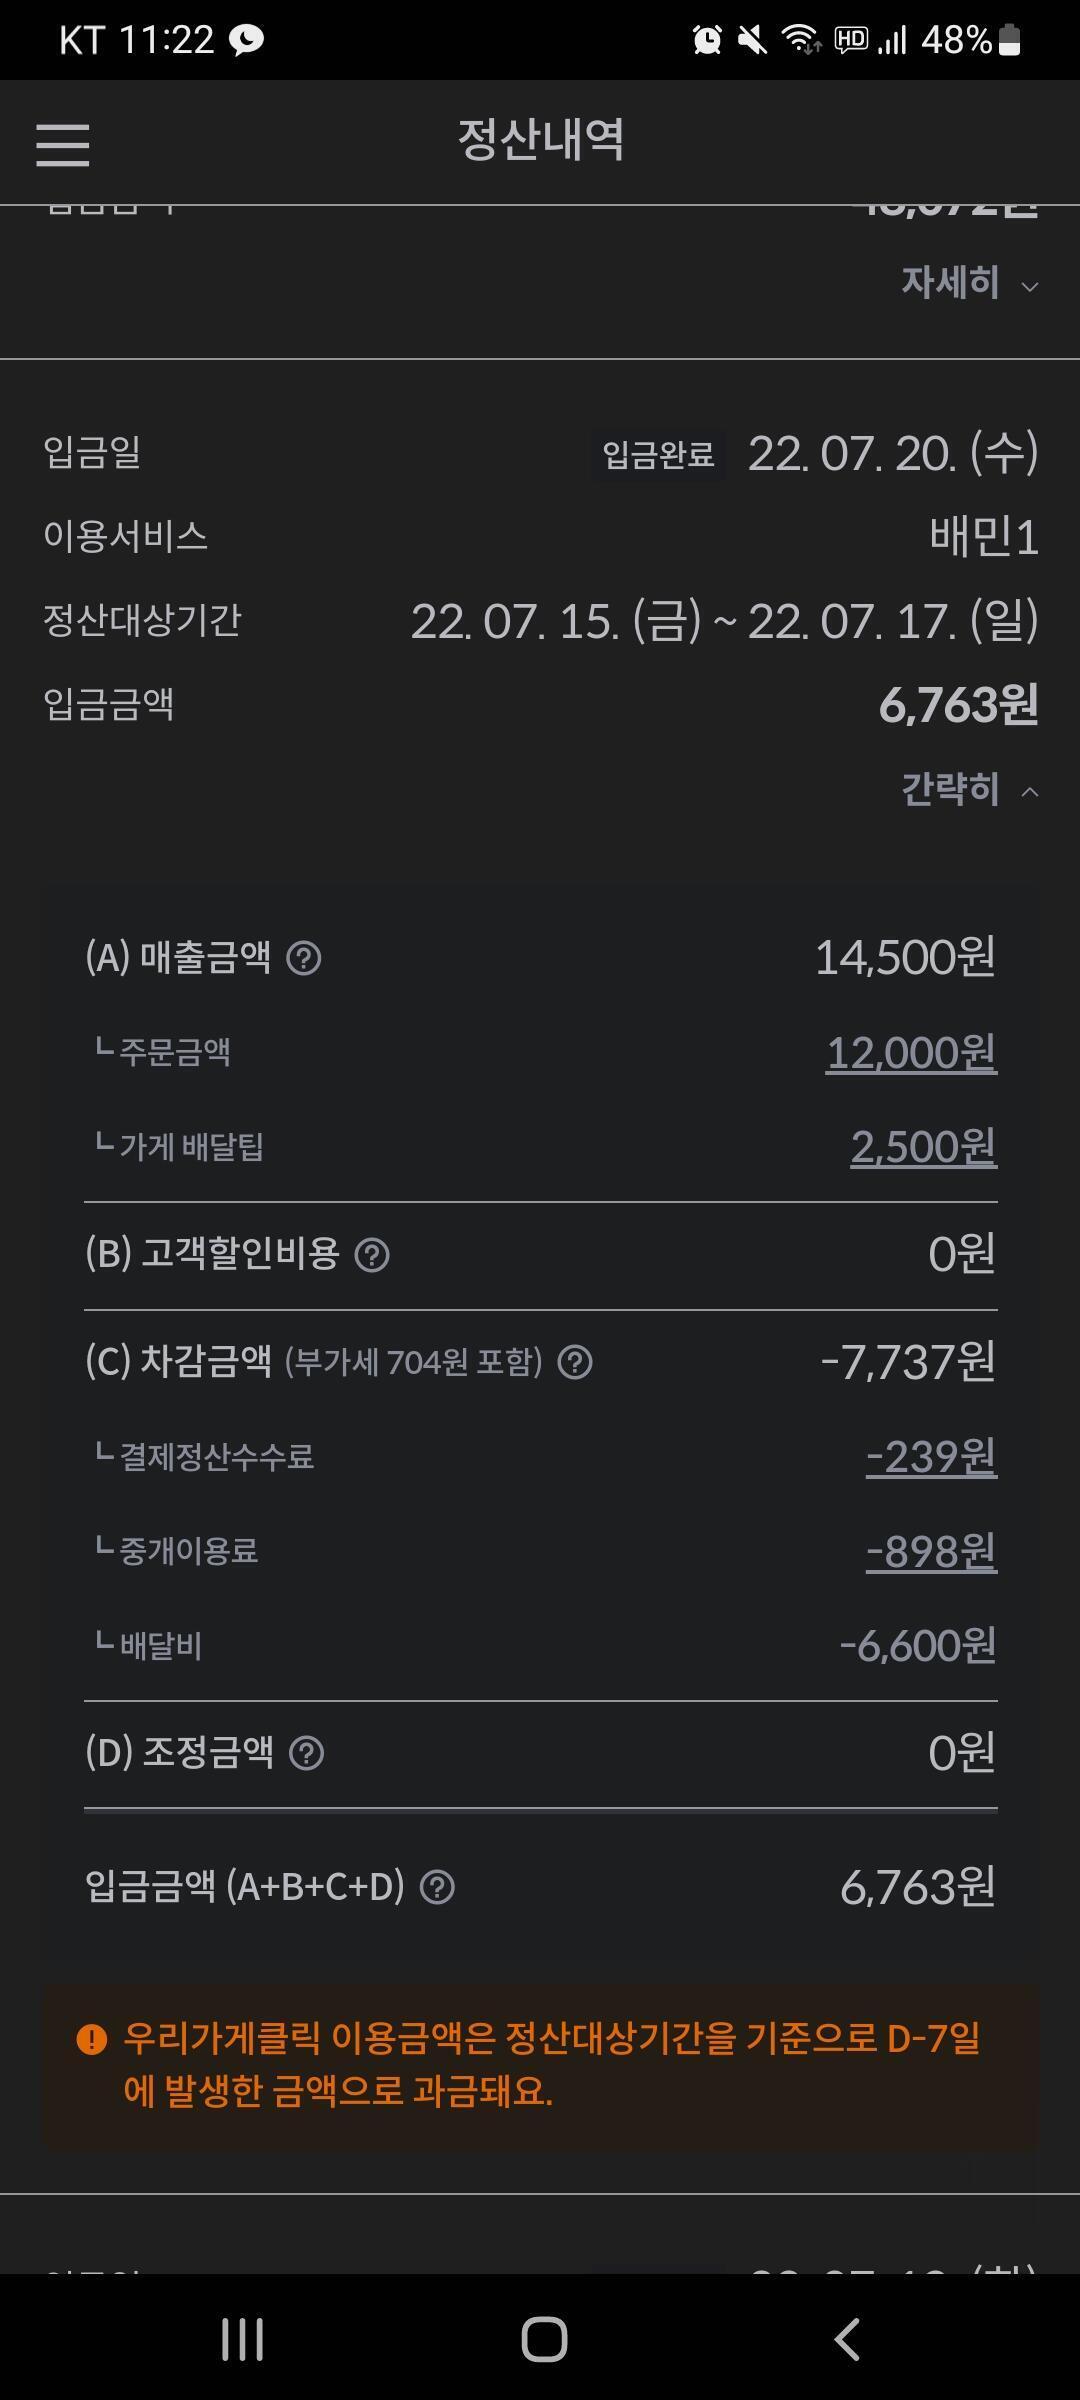The image size is (1080, 2400).
Task: Open 주문금액 12,000원 link
Action: click(x=911, y=1052)
